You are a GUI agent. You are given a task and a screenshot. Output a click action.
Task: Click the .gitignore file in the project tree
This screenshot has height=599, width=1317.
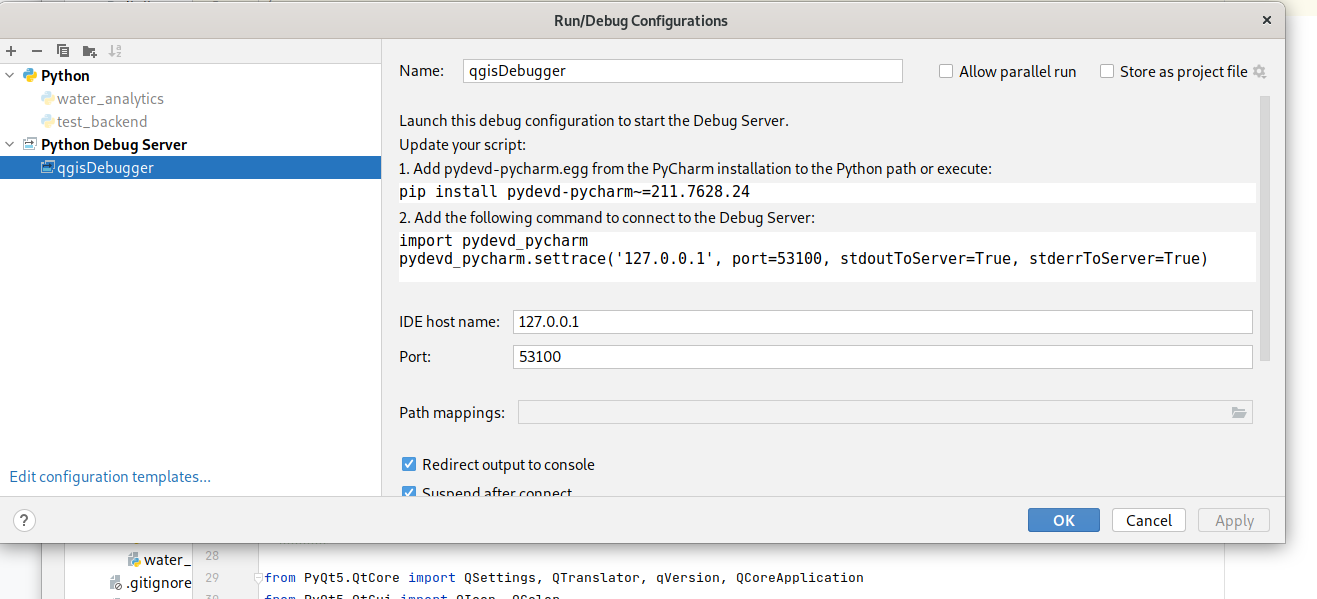[x=150, y=583]
